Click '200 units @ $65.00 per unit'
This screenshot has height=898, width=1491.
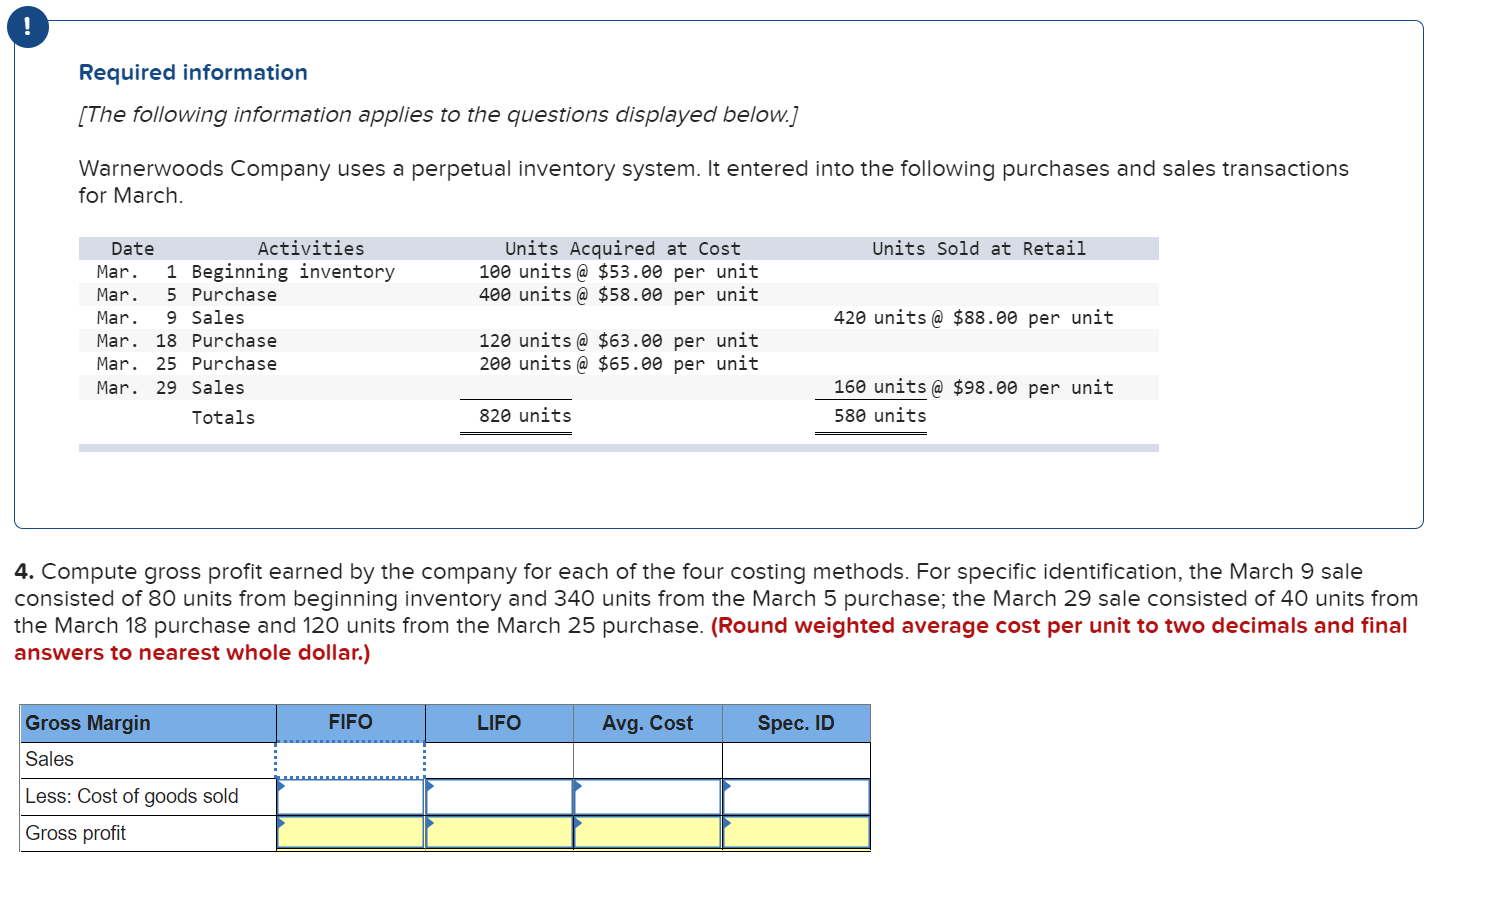619,364
